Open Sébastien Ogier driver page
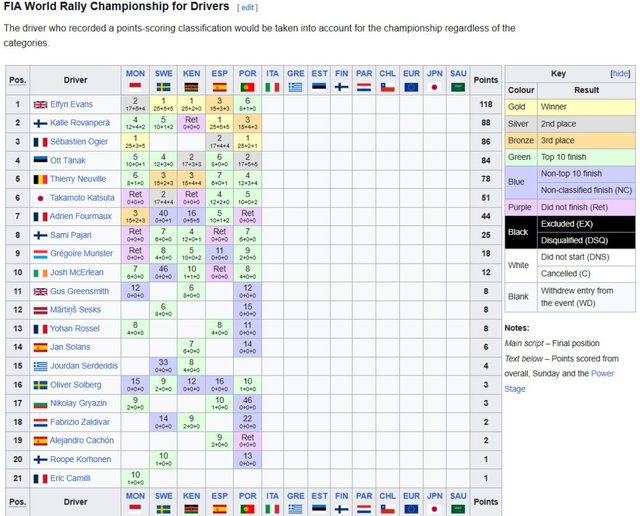Viewport: 640px width, 516px height. (x=79, y=141)
